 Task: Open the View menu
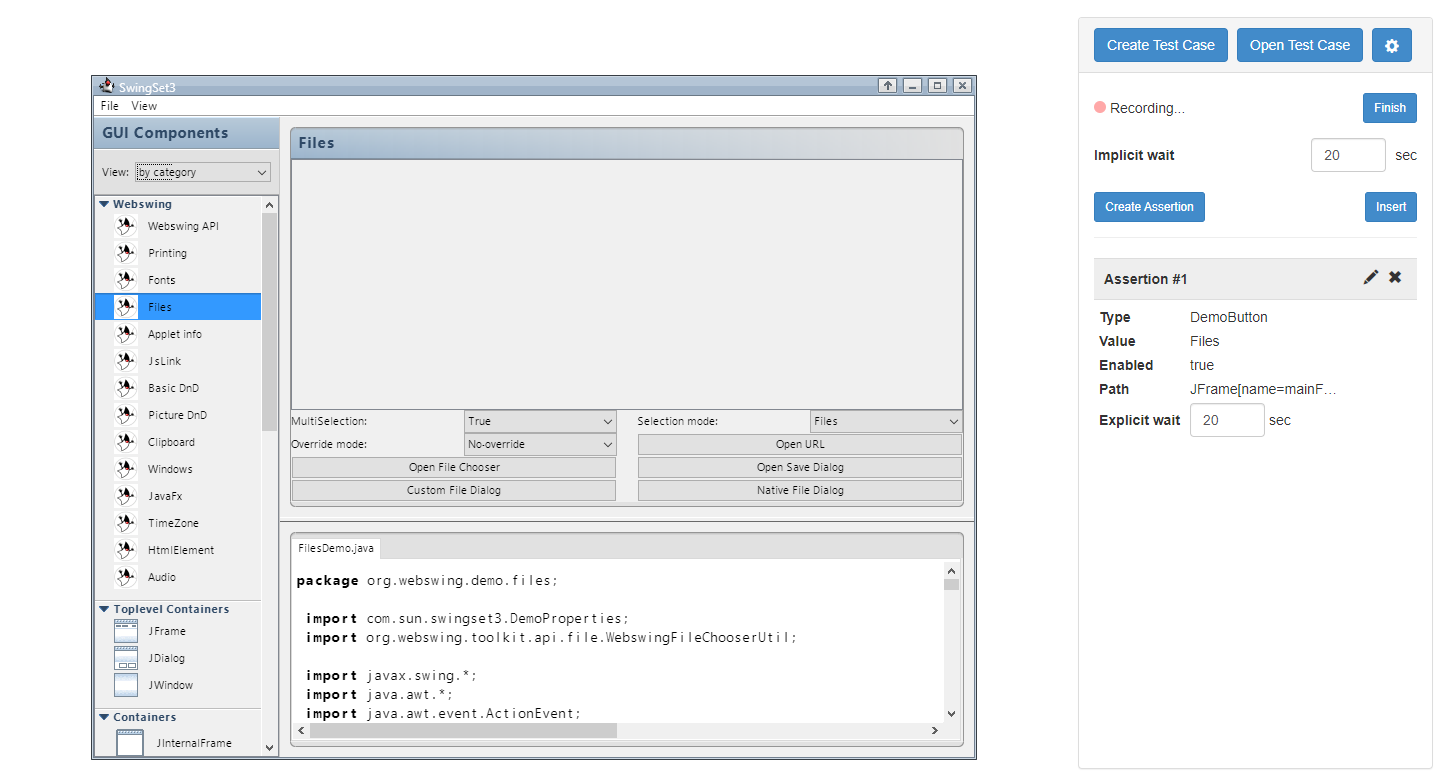pos(144,106)
